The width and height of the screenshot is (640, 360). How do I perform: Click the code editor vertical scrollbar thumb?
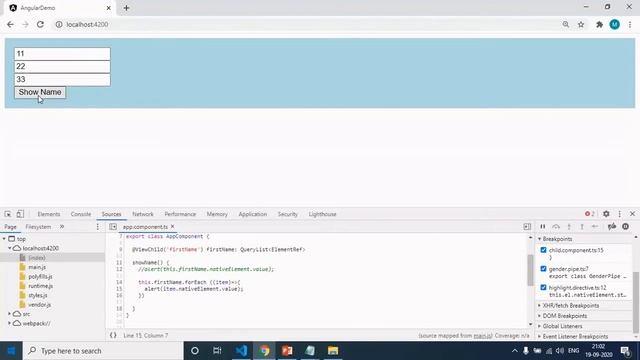pyautogui.click(x=530, y=270)
